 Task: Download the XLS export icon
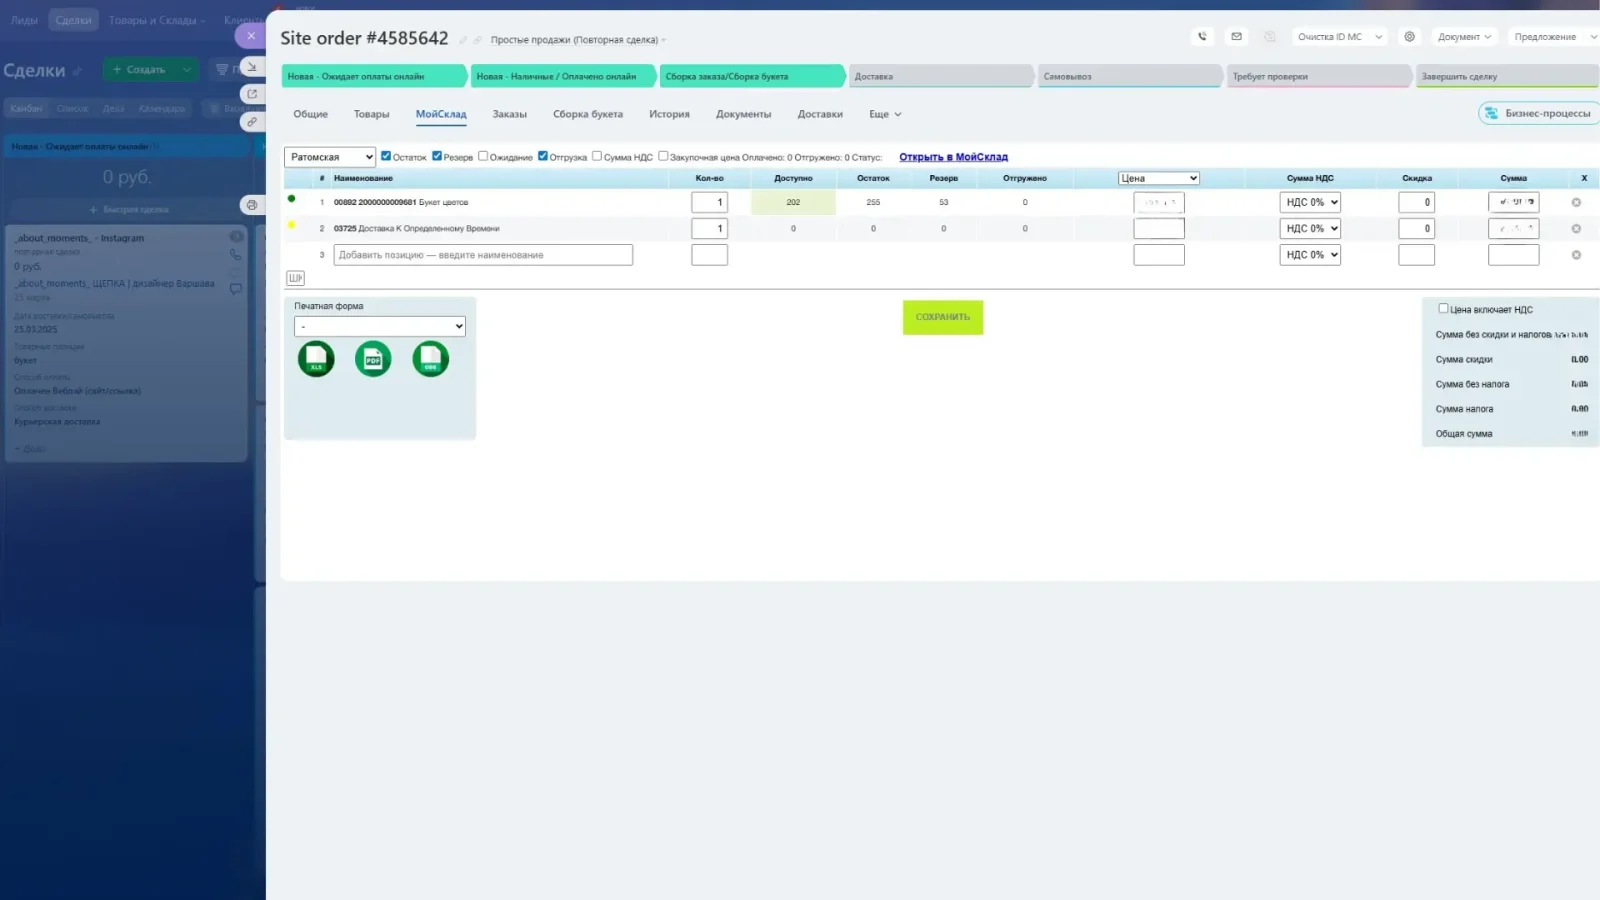315,358
